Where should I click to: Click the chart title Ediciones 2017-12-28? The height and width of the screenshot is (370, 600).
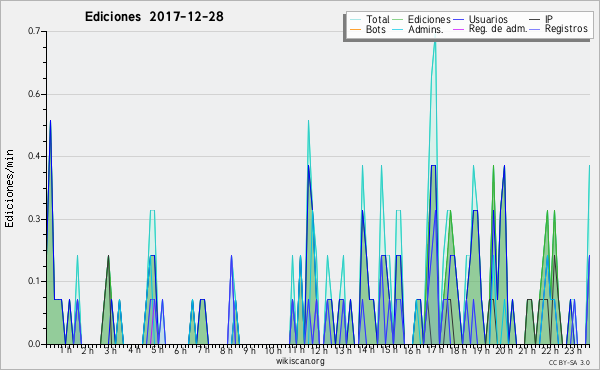(154, 17)
